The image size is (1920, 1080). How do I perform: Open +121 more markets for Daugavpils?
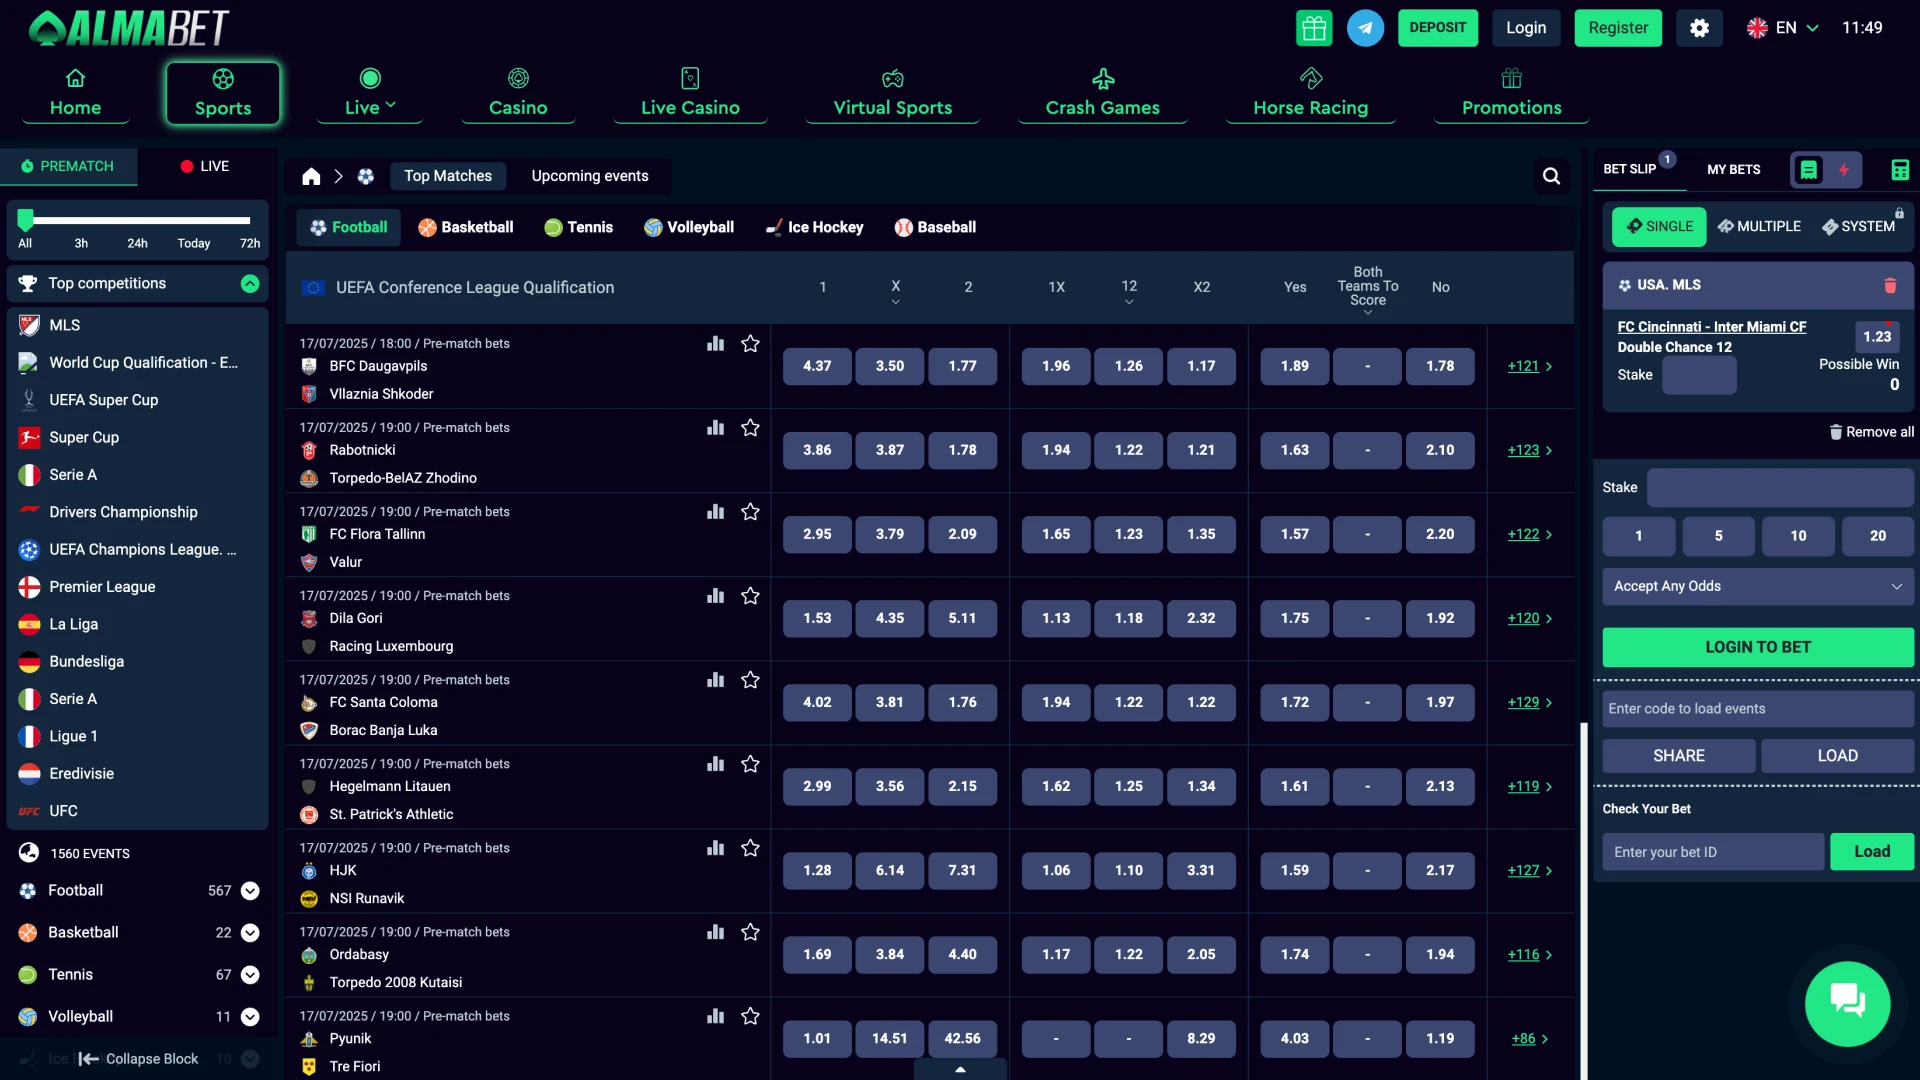pos(1530,367)
